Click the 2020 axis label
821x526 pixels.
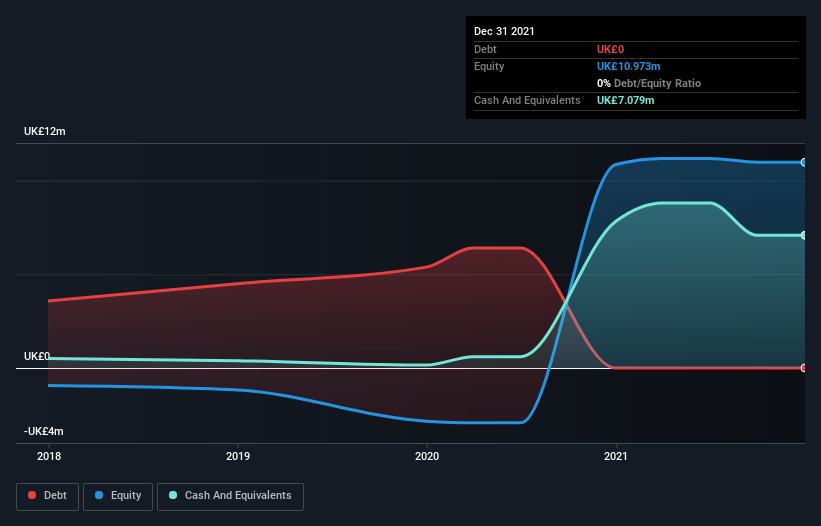point(427,456)
